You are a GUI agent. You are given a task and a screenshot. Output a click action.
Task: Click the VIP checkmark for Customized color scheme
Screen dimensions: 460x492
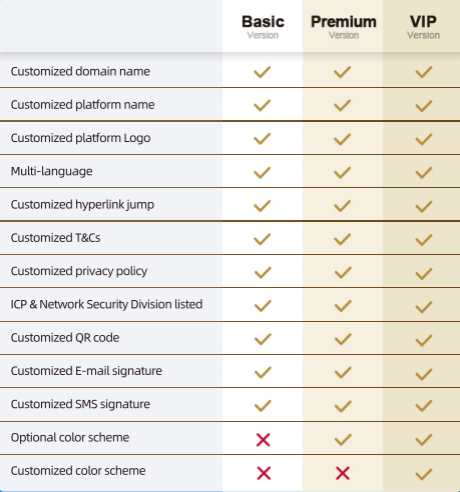click(x=424, y=474)
